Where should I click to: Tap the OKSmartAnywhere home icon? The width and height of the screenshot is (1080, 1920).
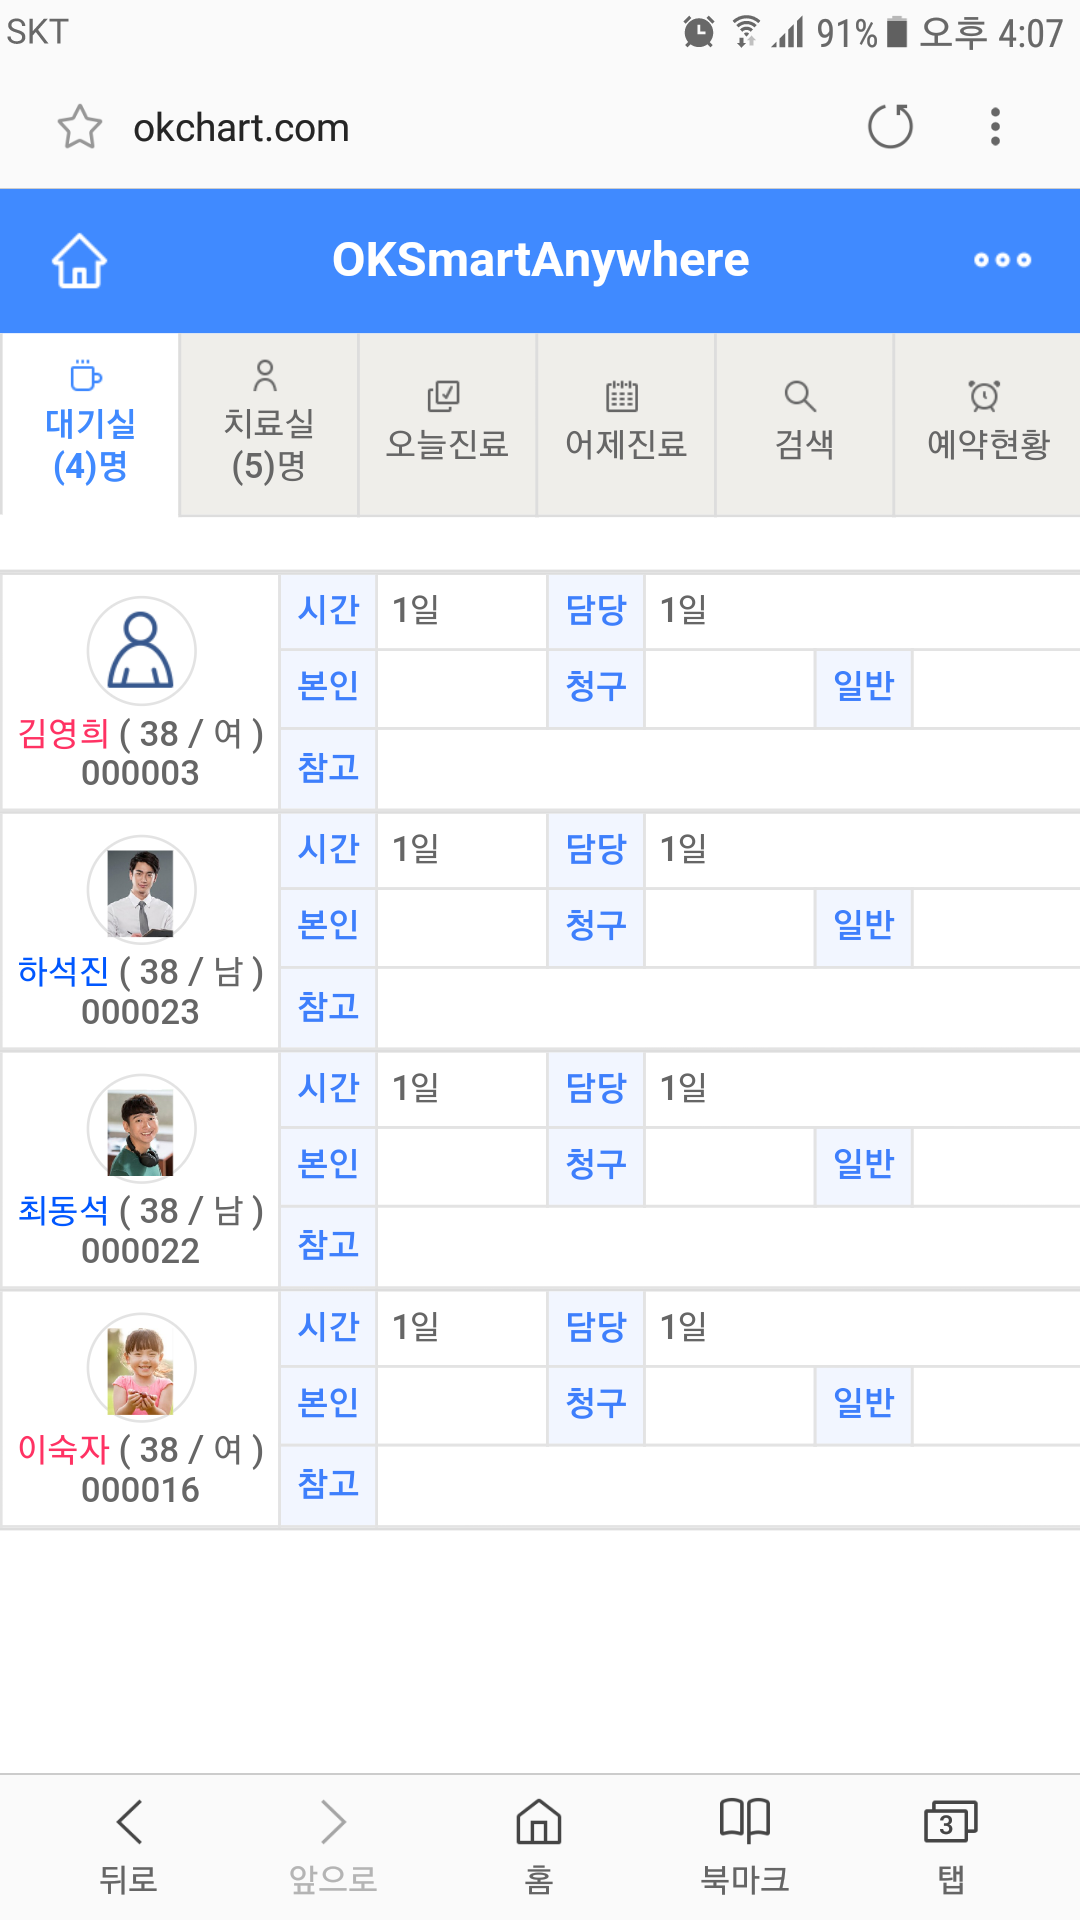pyautogui.click(x=80, y=260)
